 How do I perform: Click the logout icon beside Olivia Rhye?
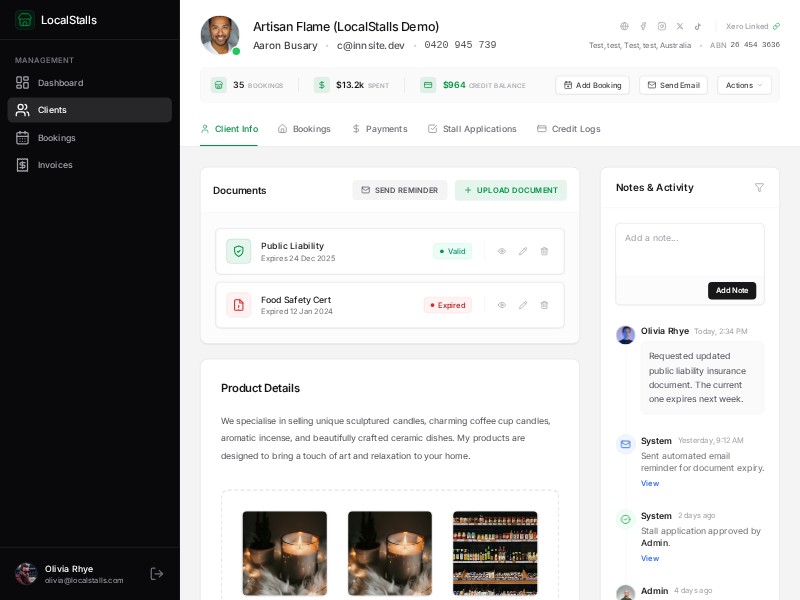pyautogui.click(x=157, y=574)
